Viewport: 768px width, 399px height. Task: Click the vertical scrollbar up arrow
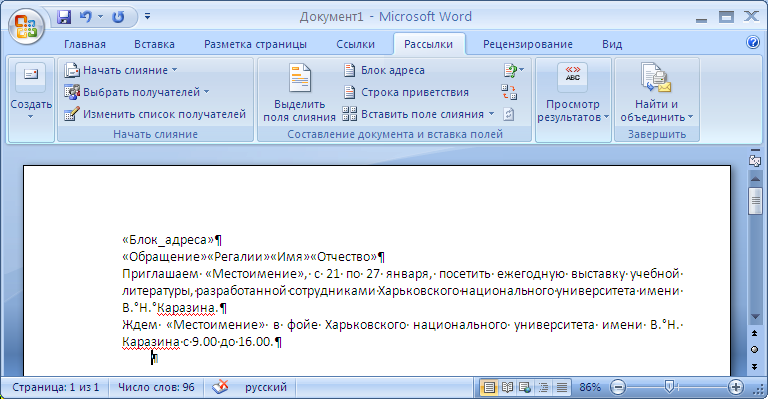point(755,180)
